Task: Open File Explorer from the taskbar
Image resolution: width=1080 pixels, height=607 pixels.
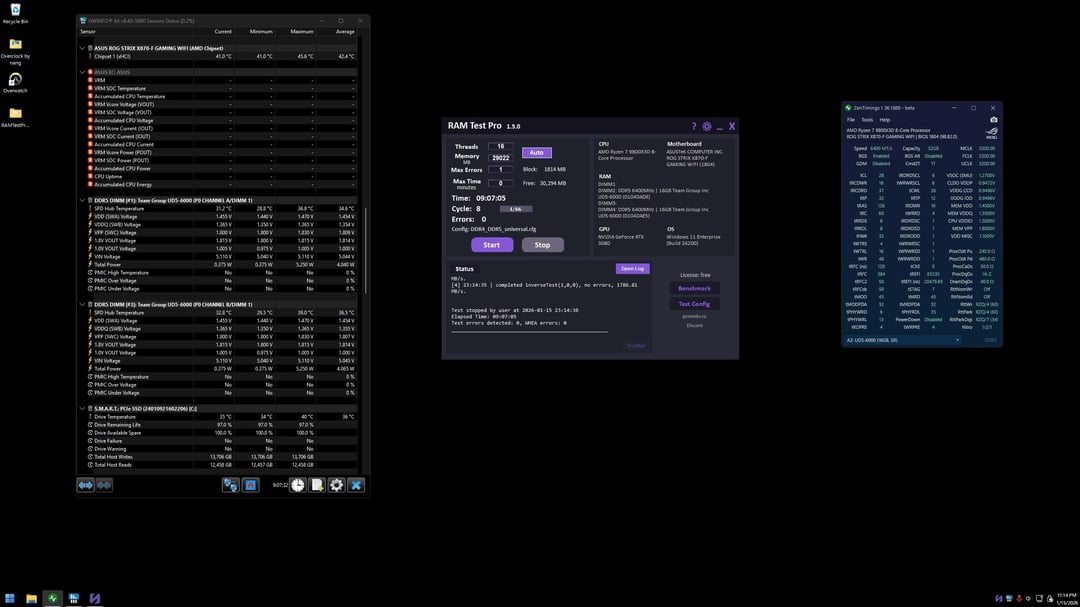Action: tap(31, 599)
